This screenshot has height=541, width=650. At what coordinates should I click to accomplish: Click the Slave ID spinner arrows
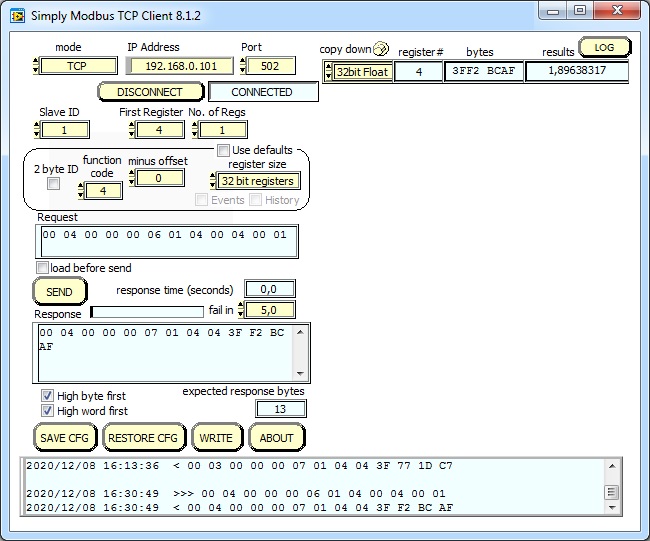click(x=37, y=130)
